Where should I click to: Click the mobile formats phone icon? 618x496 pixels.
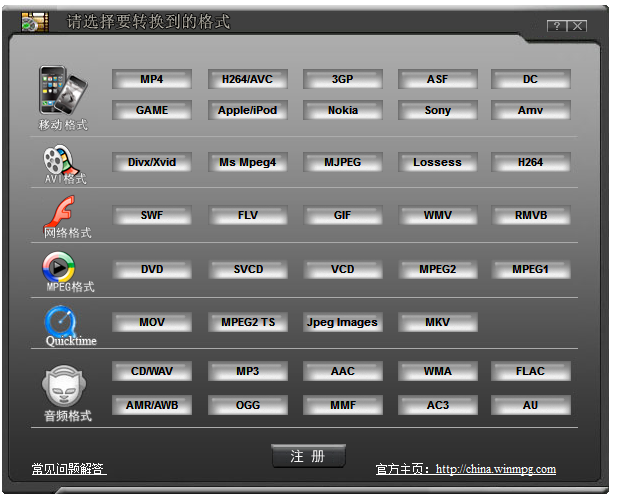pyautogui.click(x=63, y=91)
